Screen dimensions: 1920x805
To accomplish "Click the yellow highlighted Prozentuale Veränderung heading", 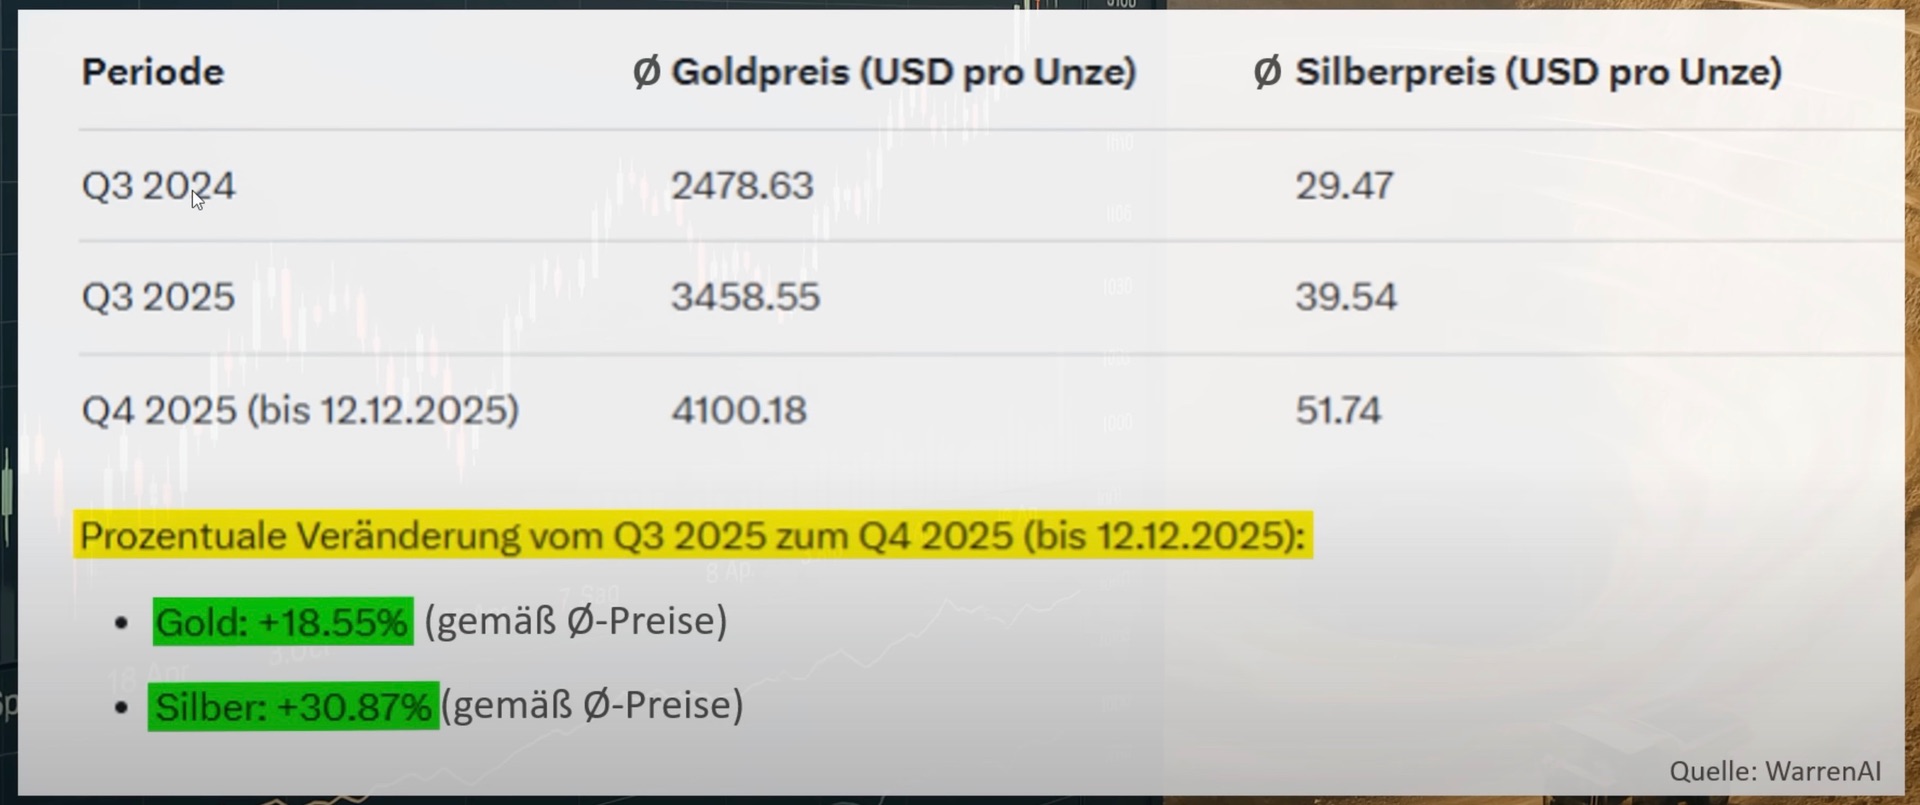I will (692, 536).
